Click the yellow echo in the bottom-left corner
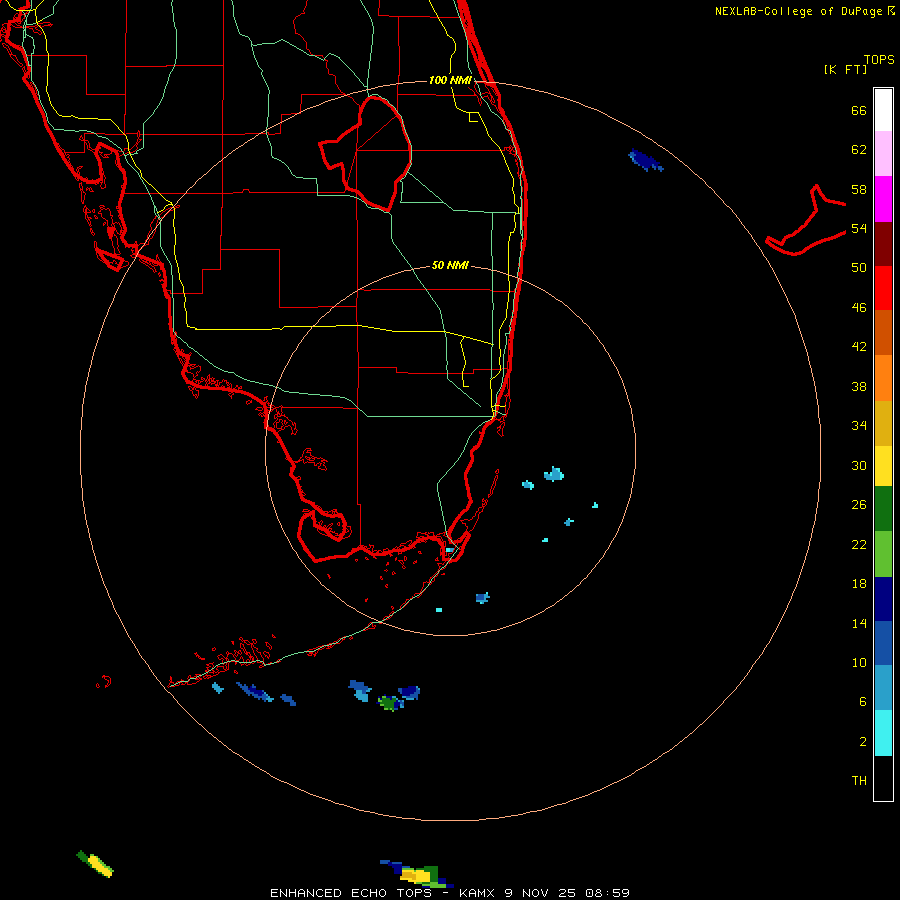Screen dimensions: 900x900 pos(99,866)
